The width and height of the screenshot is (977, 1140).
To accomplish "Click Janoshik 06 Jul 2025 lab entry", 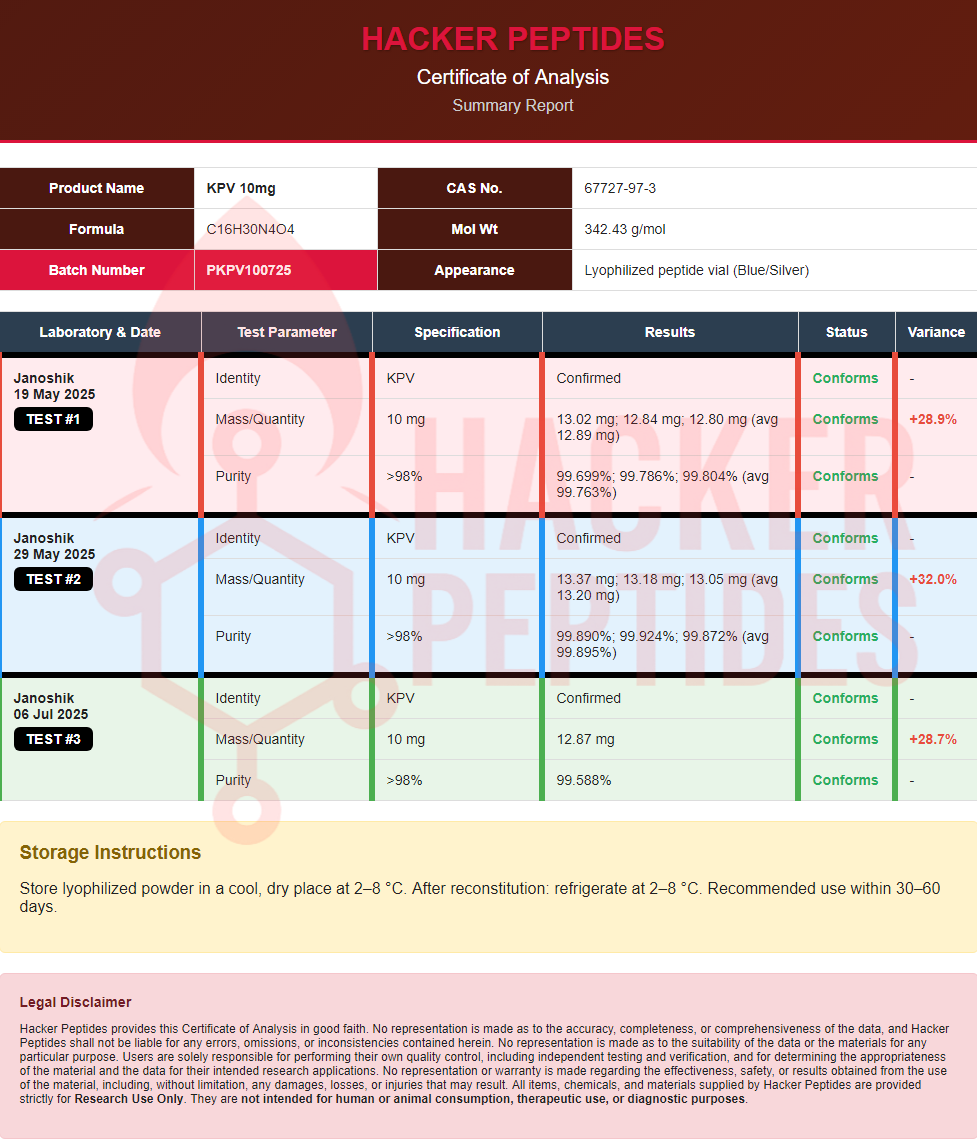I will (51, 706).
